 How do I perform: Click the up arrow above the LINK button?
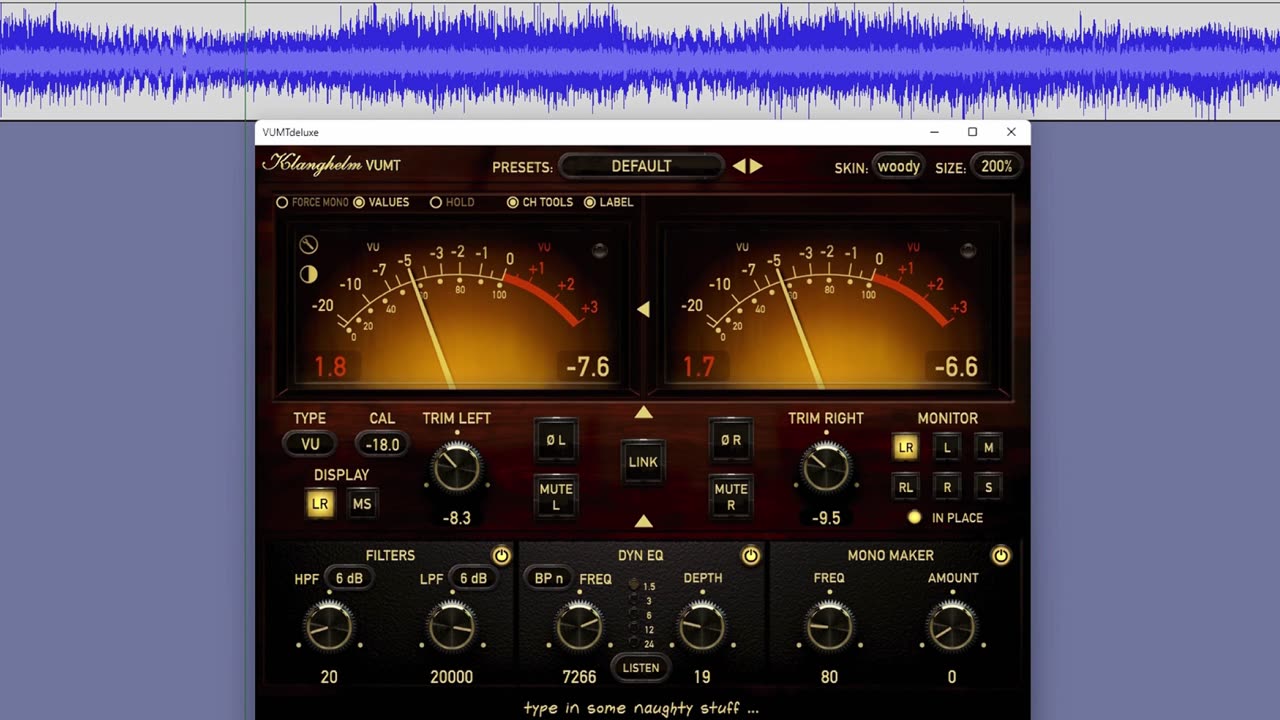(643, 412)
